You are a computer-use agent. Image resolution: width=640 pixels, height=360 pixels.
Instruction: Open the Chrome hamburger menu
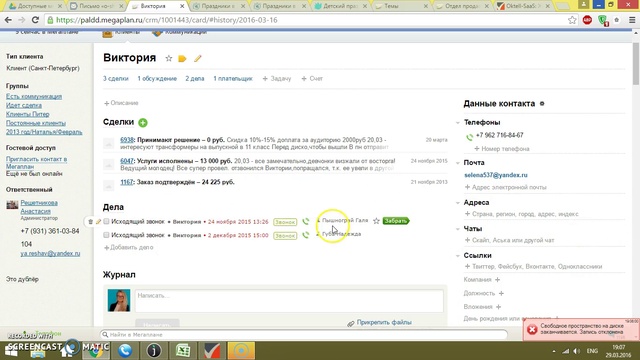pyautogui.click(x=632, y=20)
